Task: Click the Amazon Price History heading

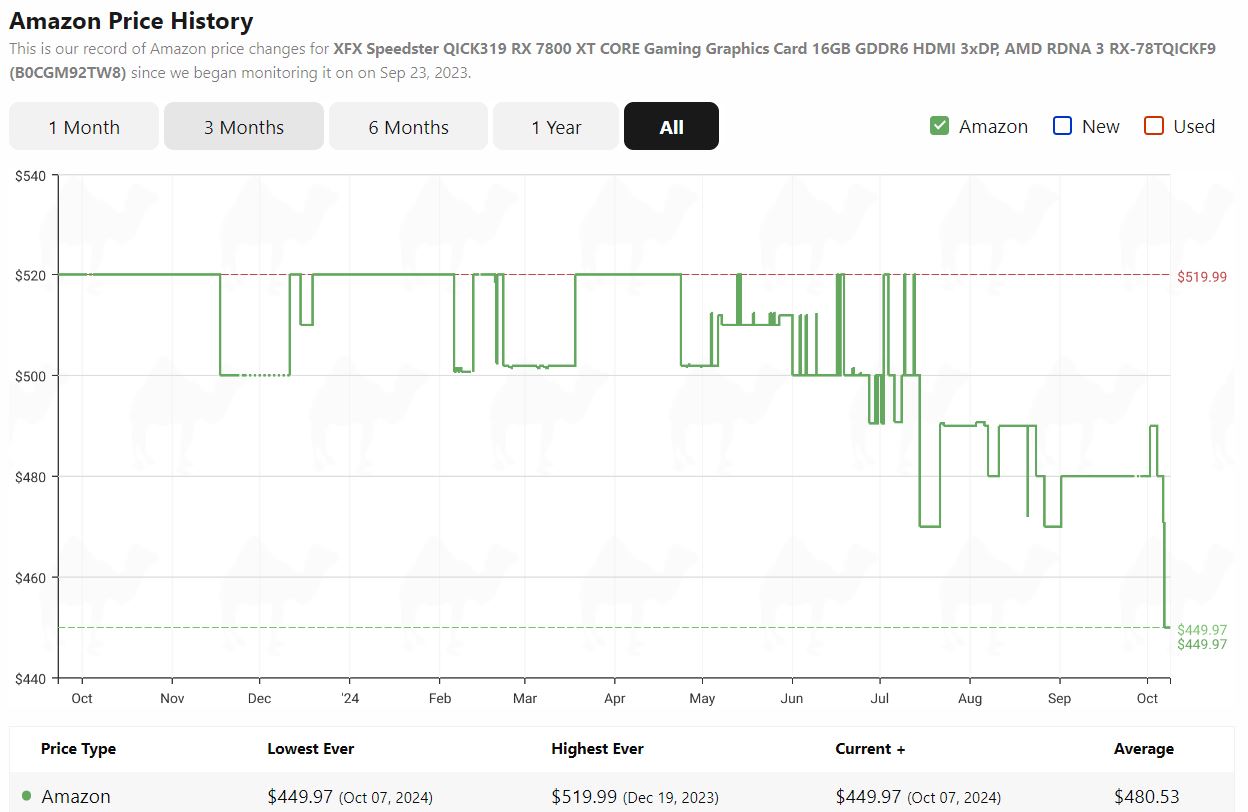Action: pyautogui.click(x=131, y=20)
